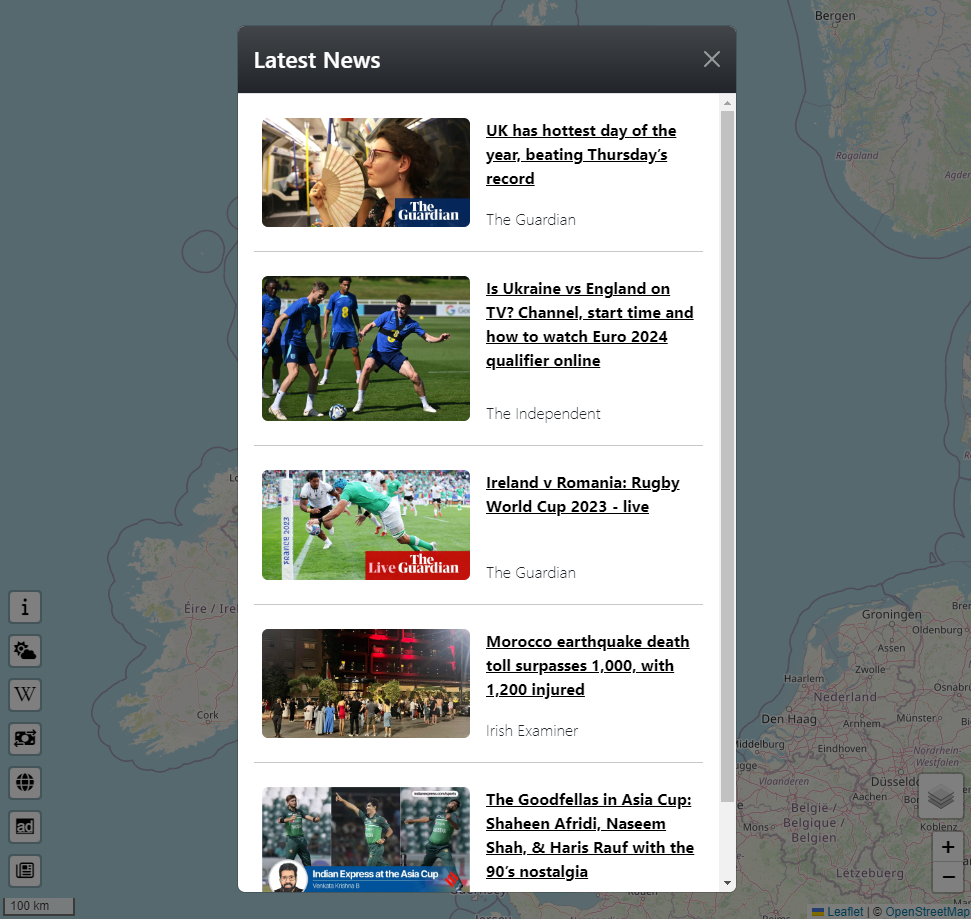The height and width of the screenshot is (919, 971).
Task: Click the globe icon button
Action: 25,782
